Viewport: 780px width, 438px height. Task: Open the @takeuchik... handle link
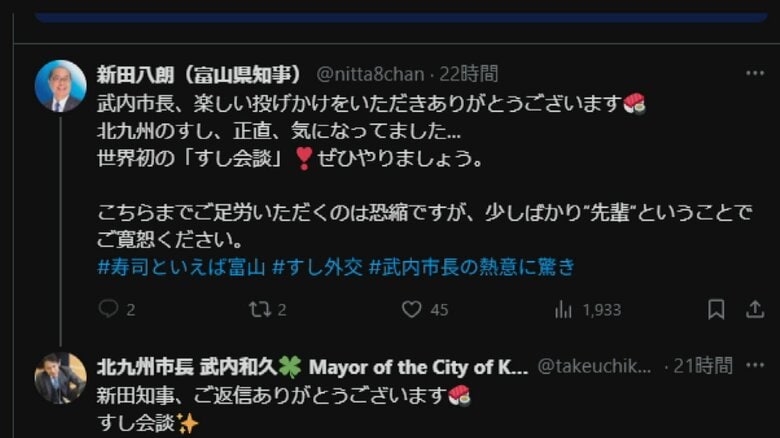(594, 366)
